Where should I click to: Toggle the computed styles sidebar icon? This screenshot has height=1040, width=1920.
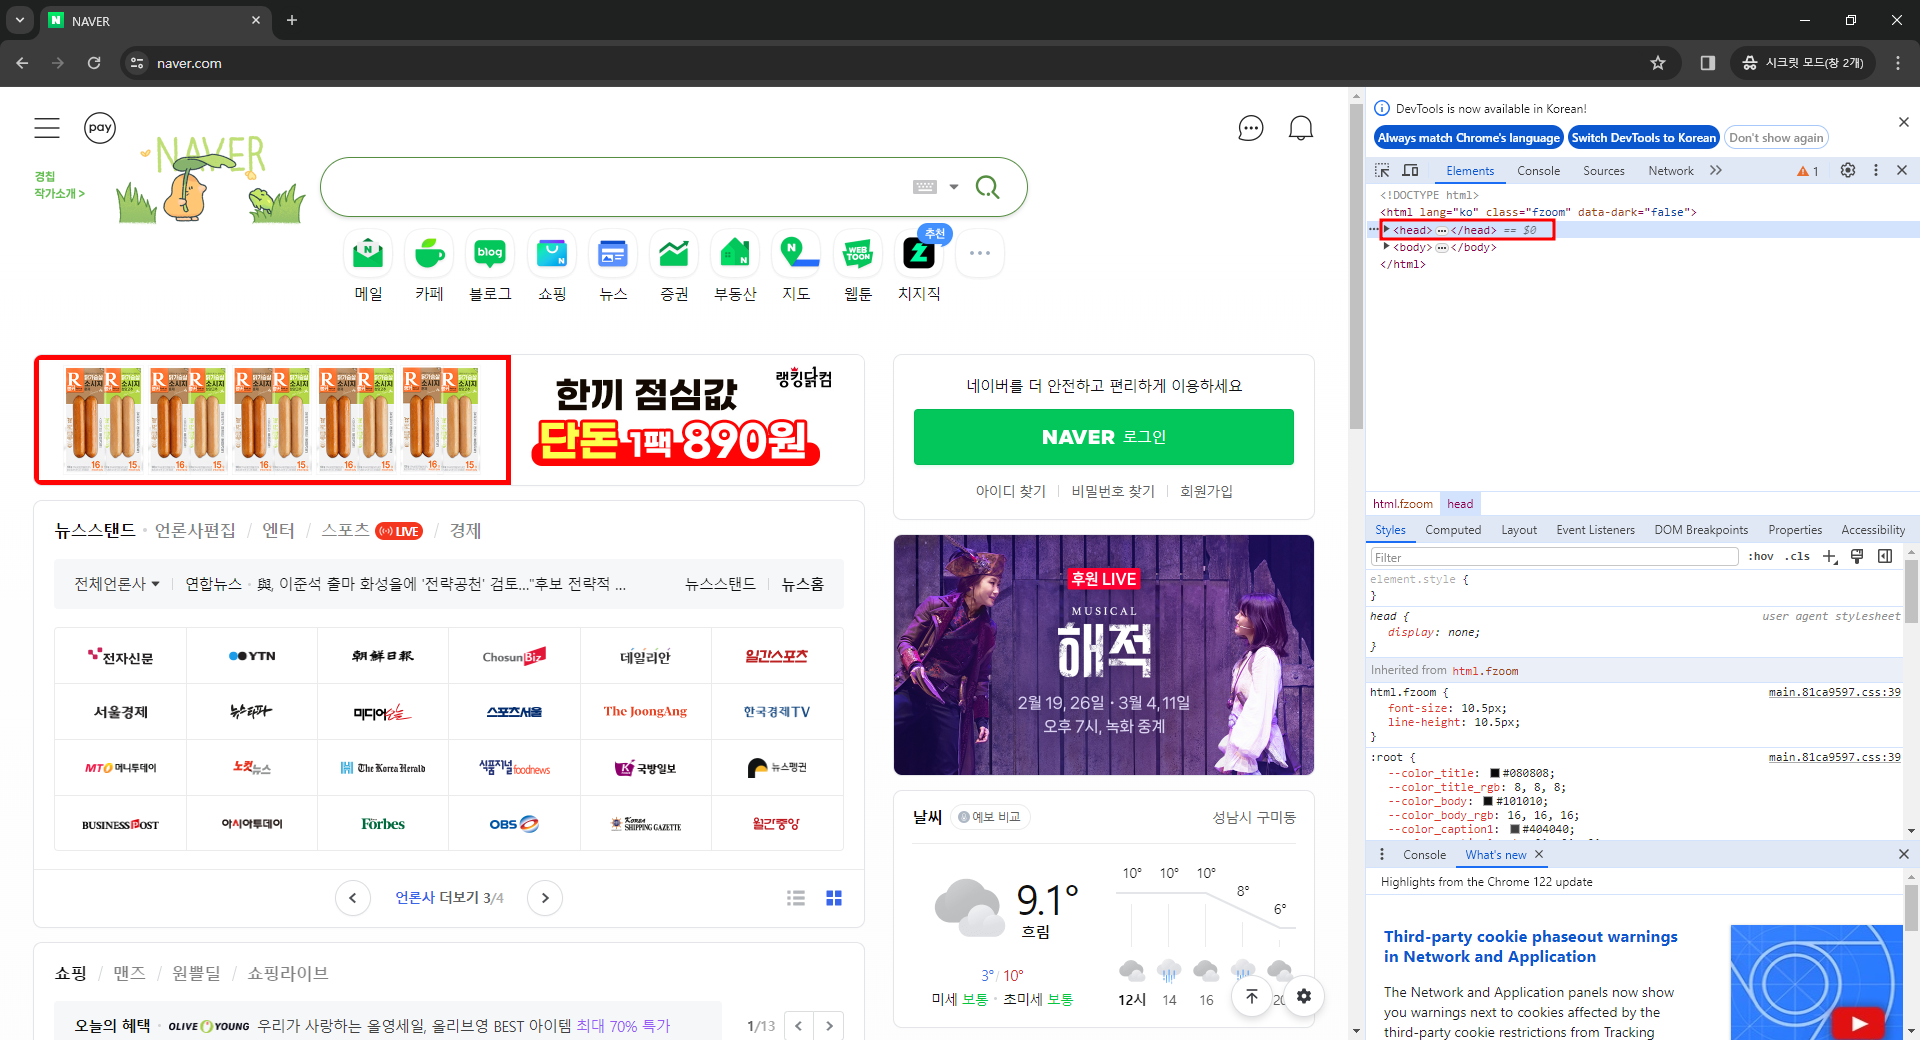1885,557
